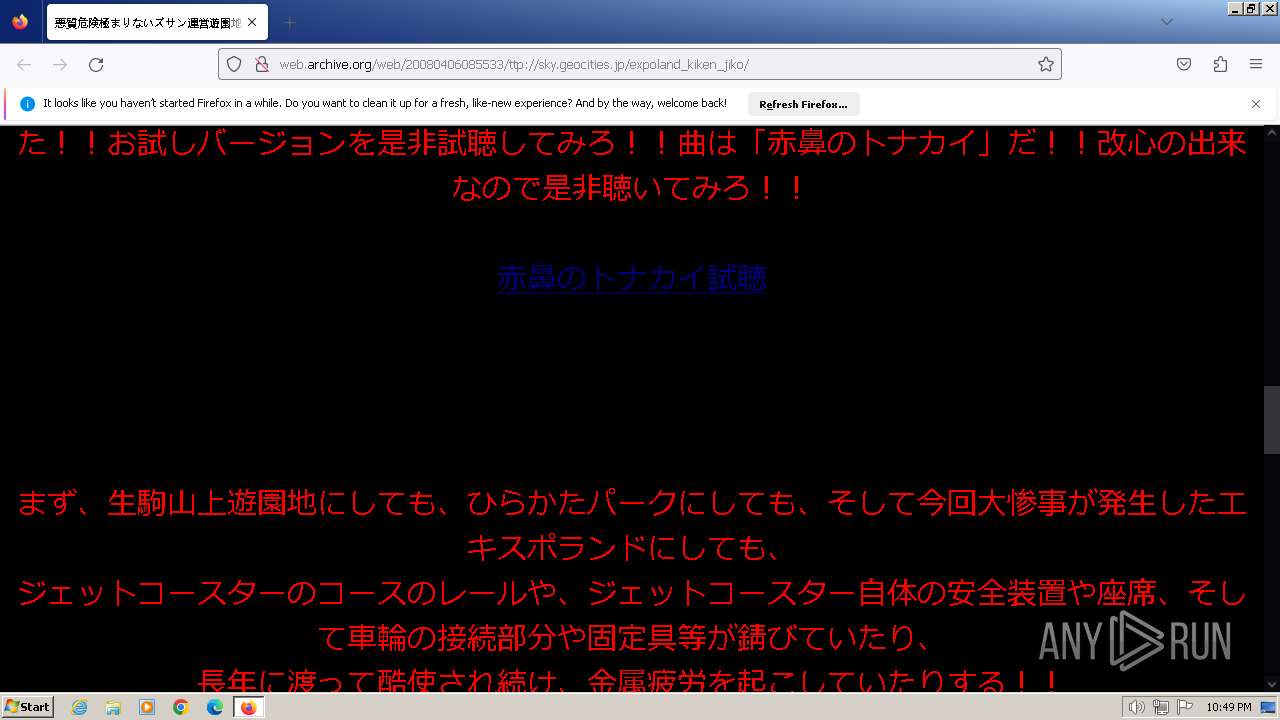This screenshot has height=720, width=1280.
Task: Bookmark this page with the star icon
Action: 1046,64
